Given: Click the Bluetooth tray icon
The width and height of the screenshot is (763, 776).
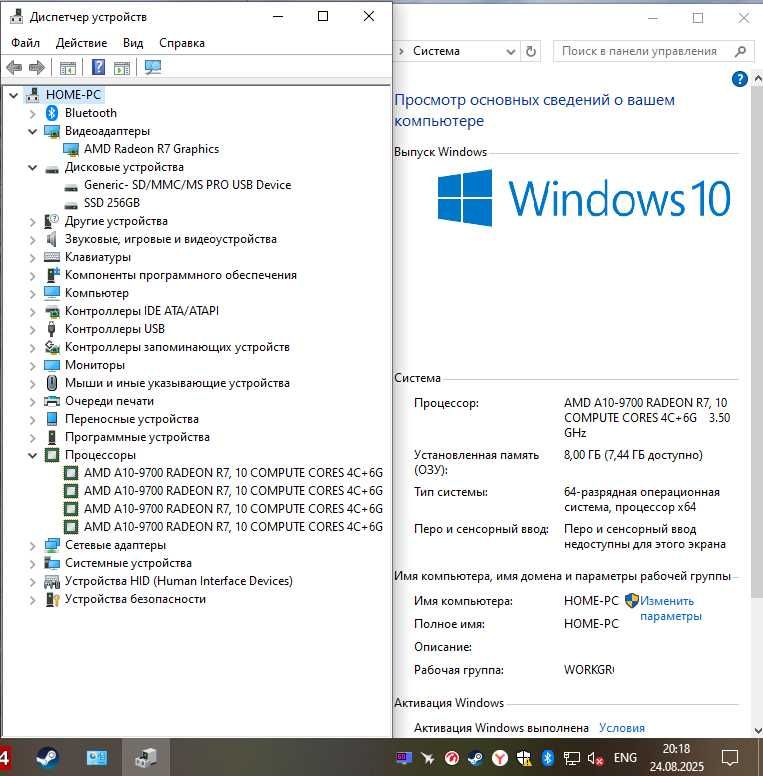Looking at the screenshot, I should click(x=547, y=758).
